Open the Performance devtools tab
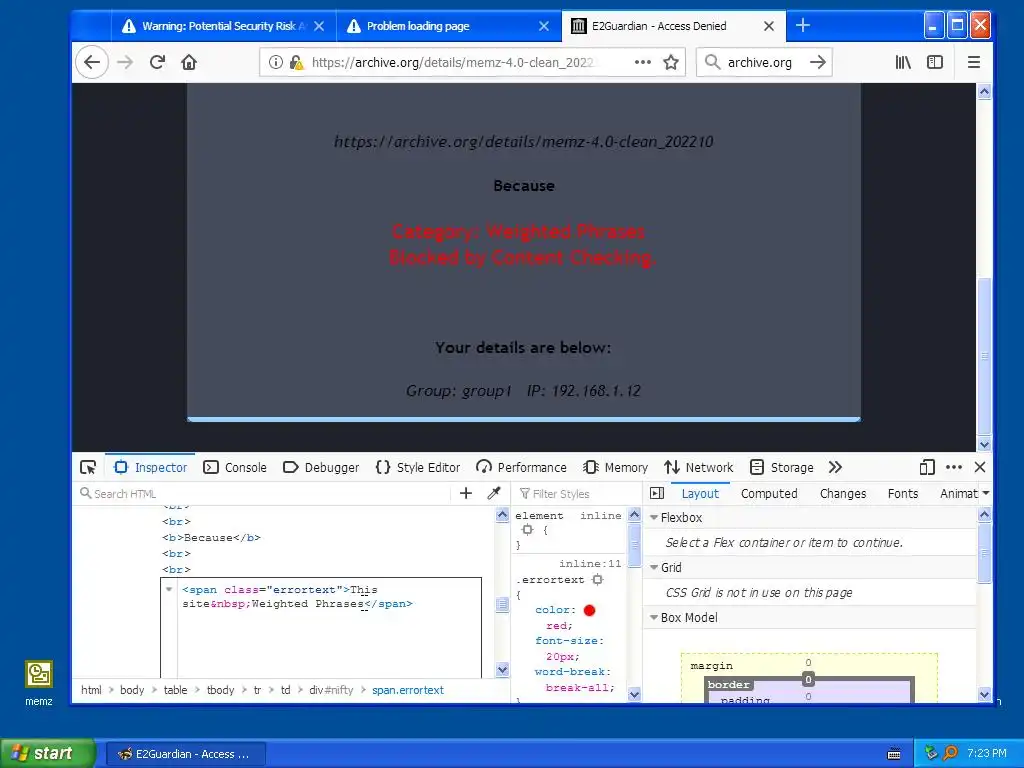 pyautogui.click(x=521, y=468)
